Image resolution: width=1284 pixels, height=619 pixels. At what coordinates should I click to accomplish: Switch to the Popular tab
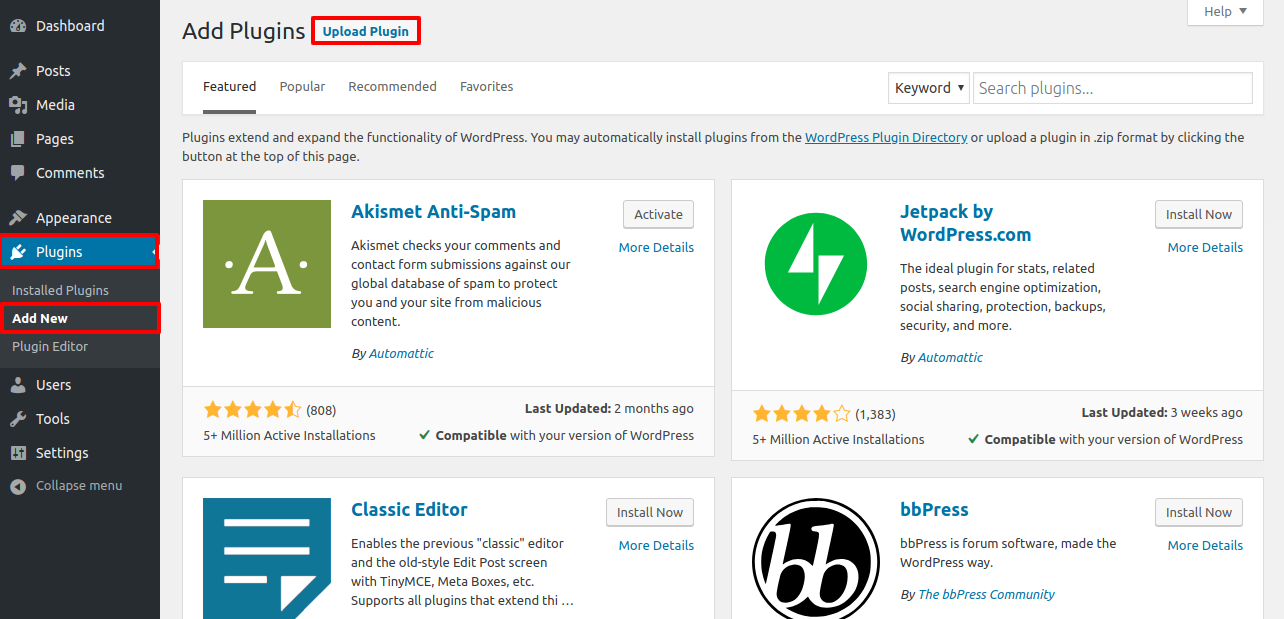pyautogui.click(x=302, y=87)
